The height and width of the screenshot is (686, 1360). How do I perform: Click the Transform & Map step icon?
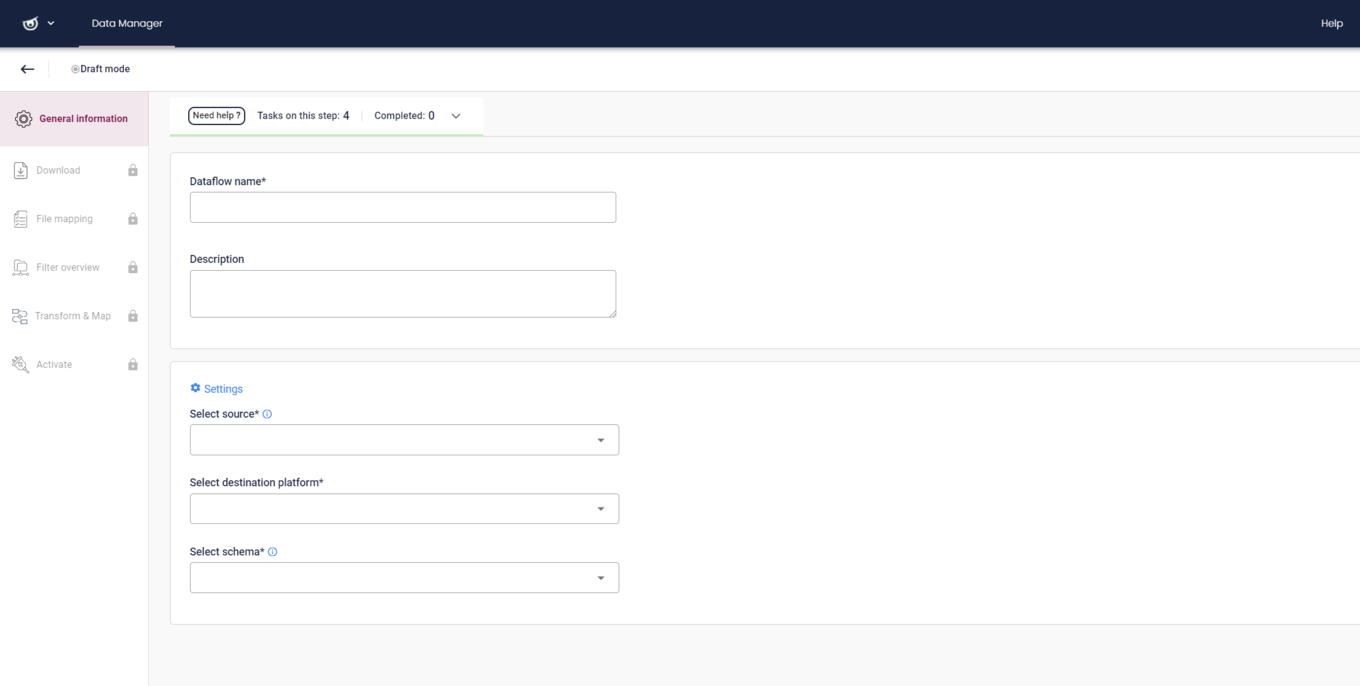(x=20, y=316)
